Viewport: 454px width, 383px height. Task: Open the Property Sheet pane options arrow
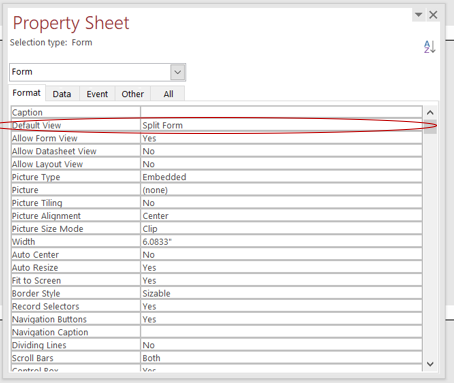click(x=418, y=15)
